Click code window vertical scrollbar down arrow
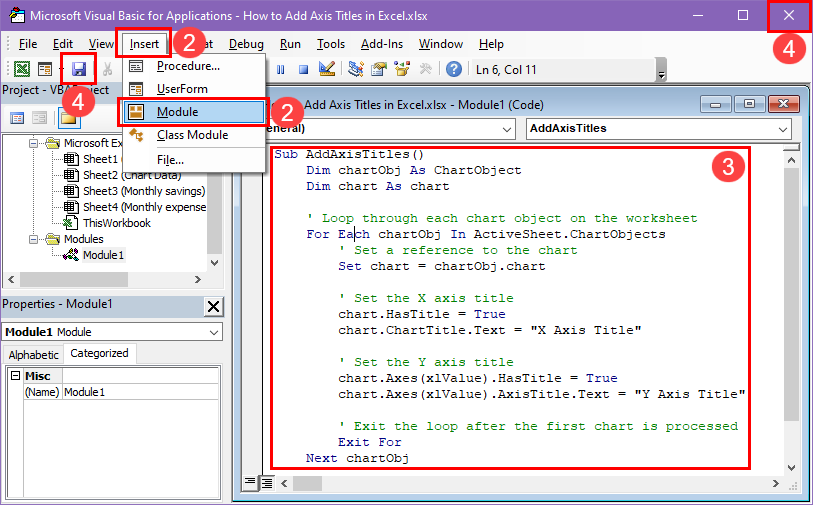The height and width of the screenshot is (505, 813). tap(791, 467)
